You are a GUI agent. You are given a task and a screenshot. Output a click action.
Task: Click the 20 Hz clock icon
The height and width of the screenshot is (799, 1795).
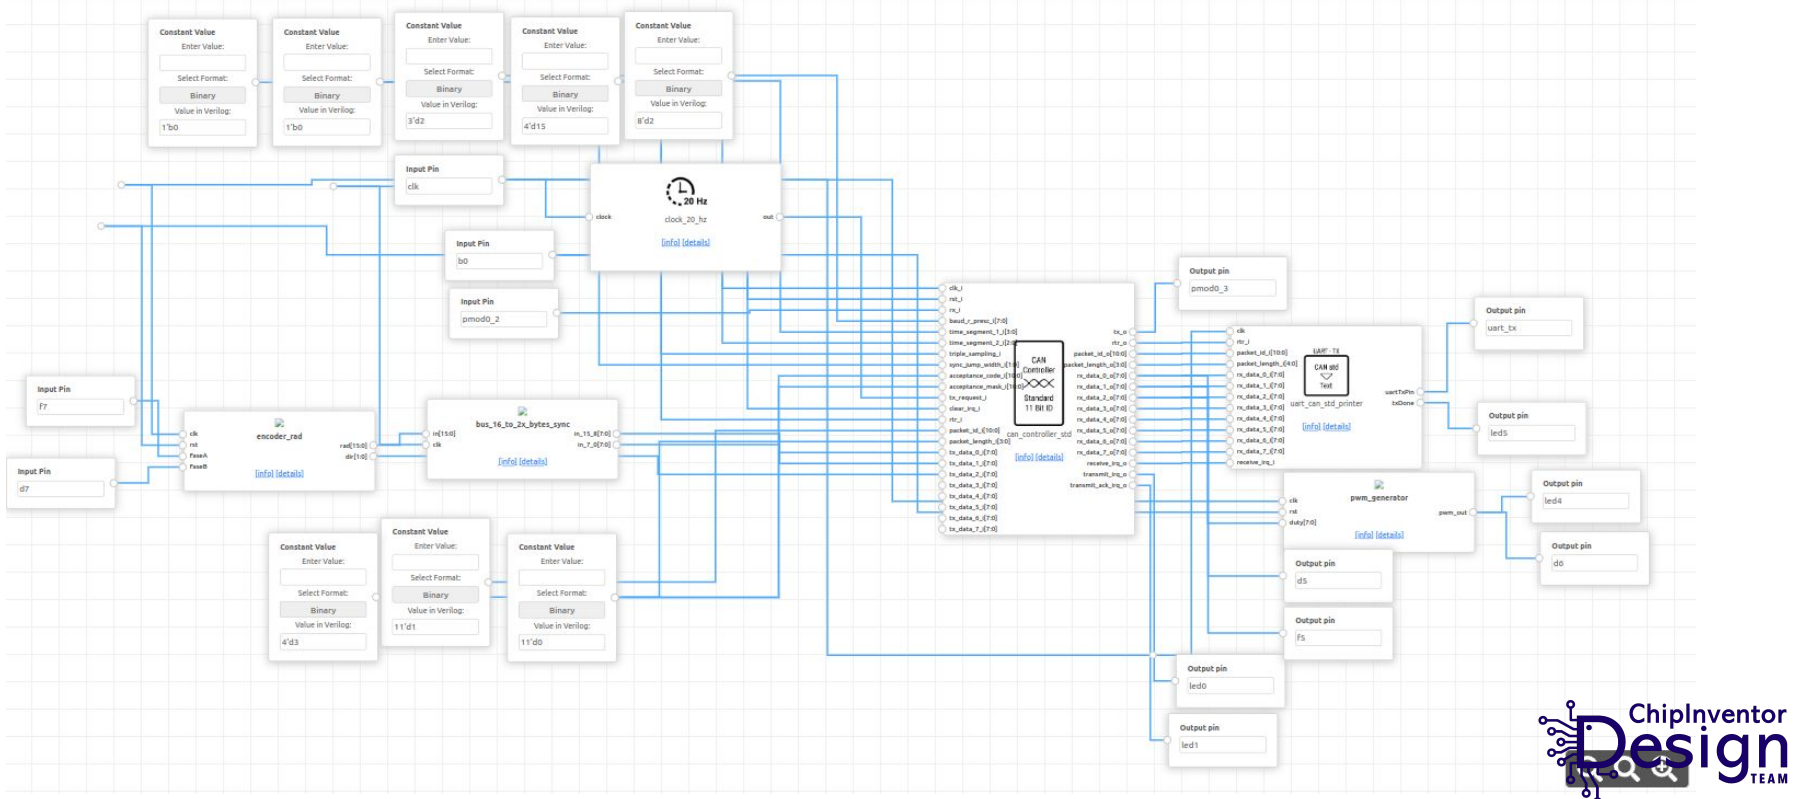tap(686, 191)
